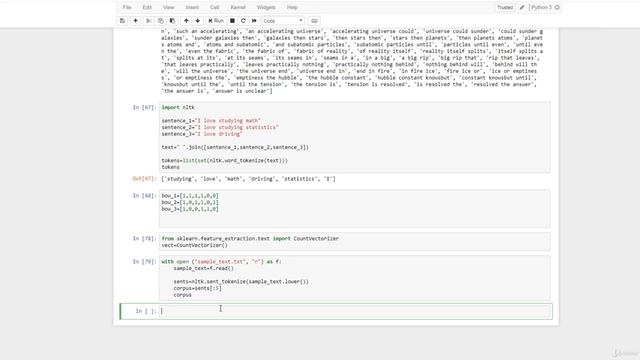Image resolution: width=640 pixels, height=360 pixels.
Task: Click the empty active code cell input
Action: click(355, 311)
